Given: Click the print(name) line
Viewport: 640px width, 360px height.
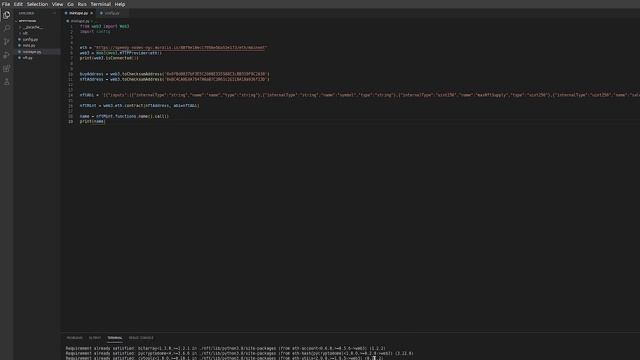Looking at the screenshot, I should click(x=93, y=121).
